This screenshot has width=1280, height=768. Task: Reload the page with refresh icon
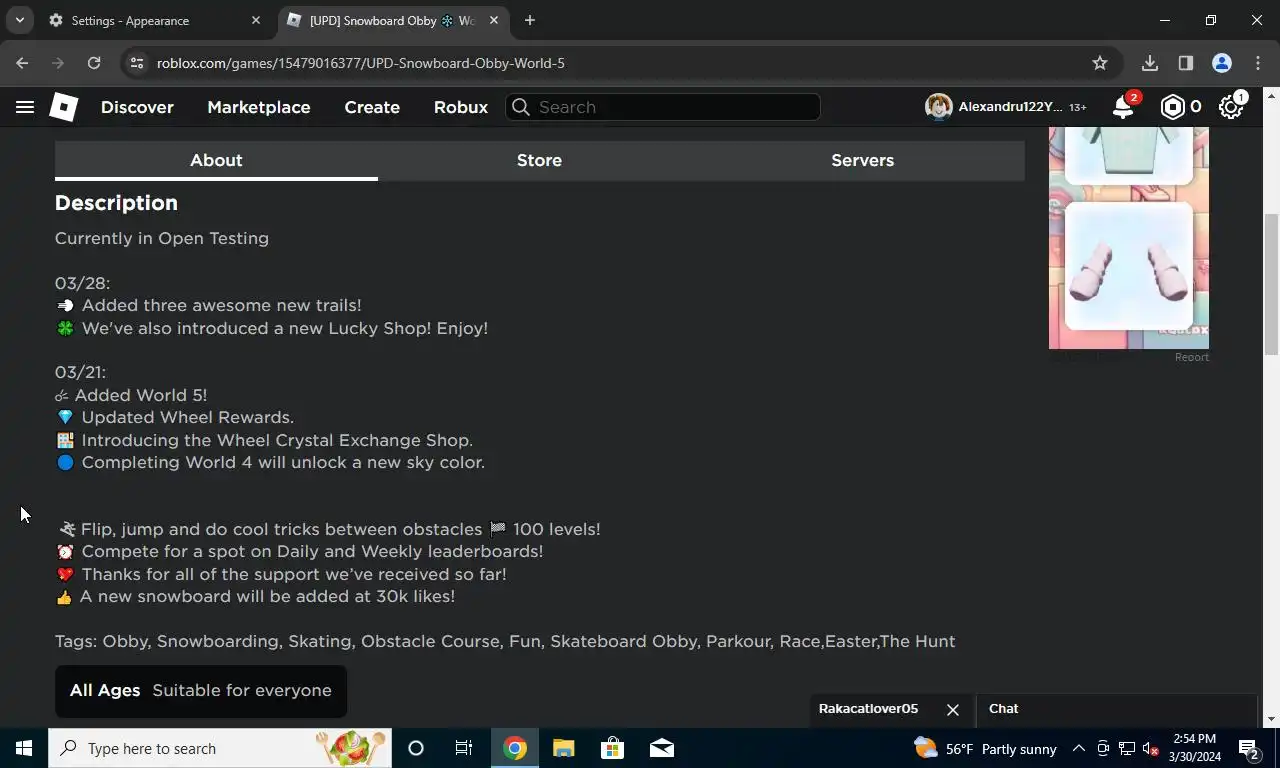(94, 63)
